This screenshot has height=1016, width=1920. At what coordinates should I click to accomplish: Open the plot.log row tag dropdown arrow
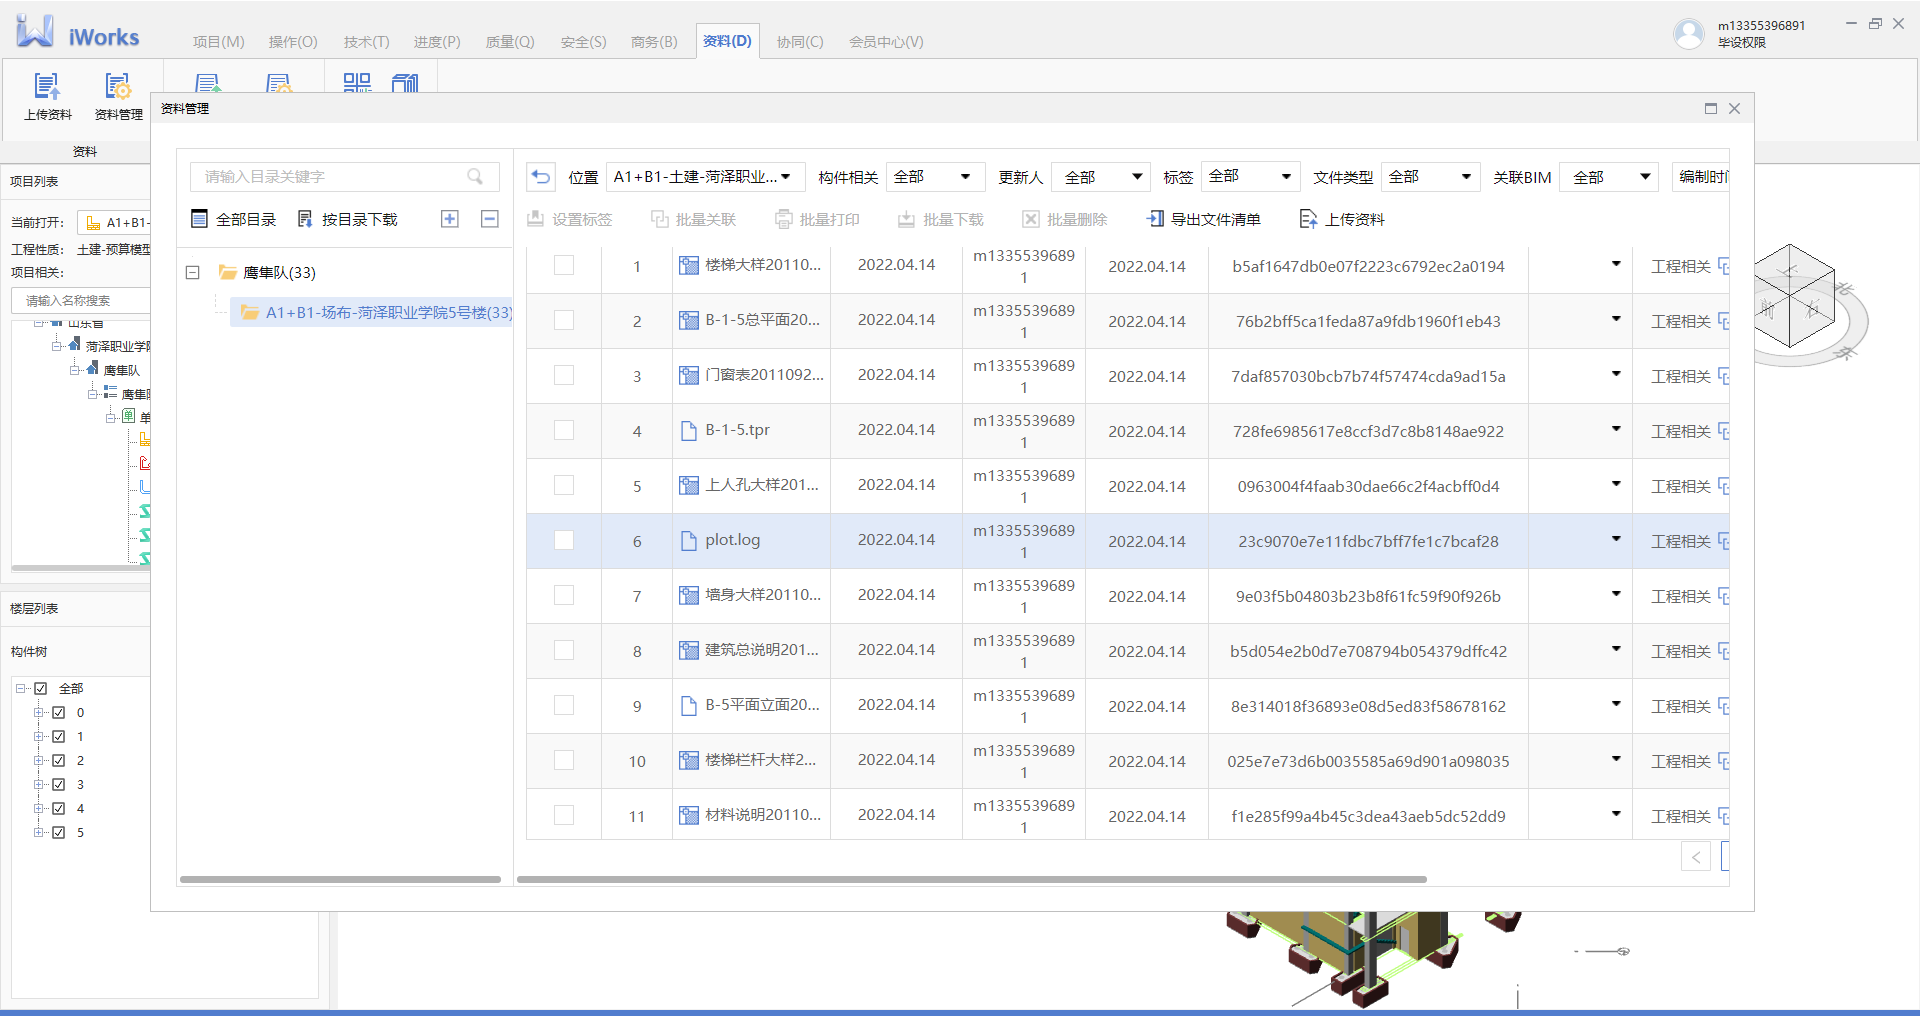(1616, 539)
